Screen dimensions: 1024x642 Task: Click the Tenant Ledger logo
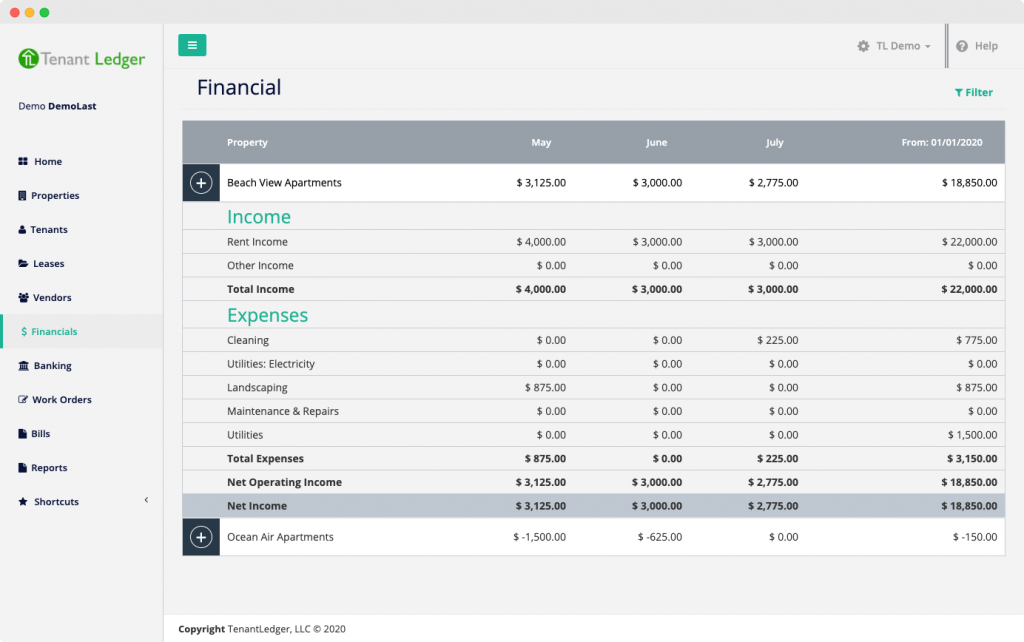pyautogui.click(x=80, y=59)
